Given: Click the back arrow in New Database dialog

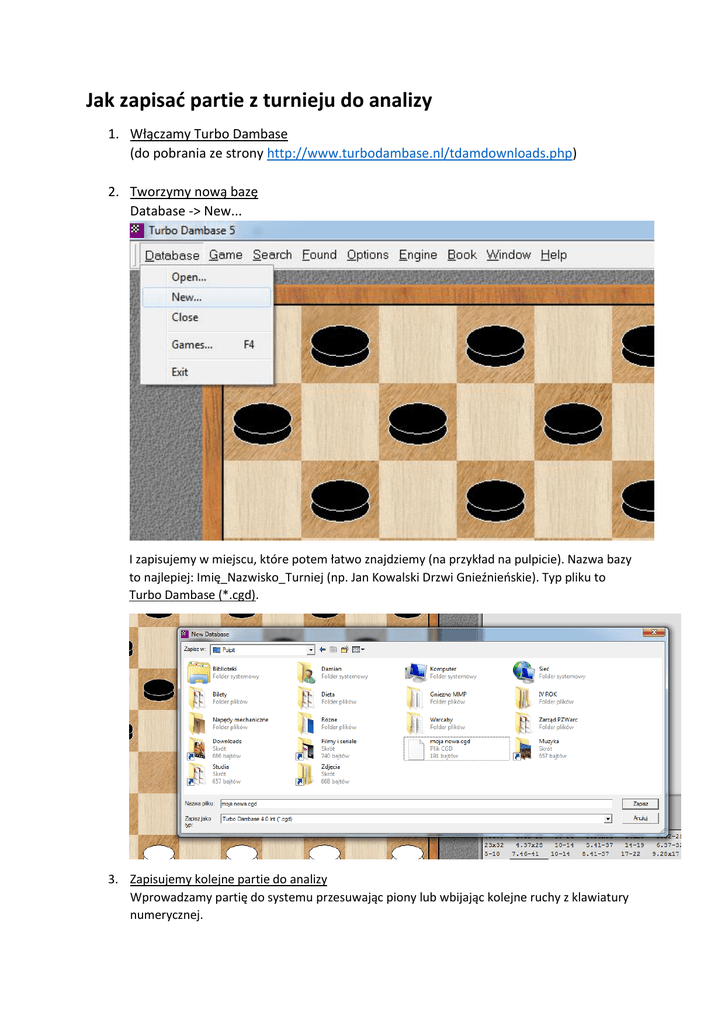Looking at the screenshot, I should 323,649.
